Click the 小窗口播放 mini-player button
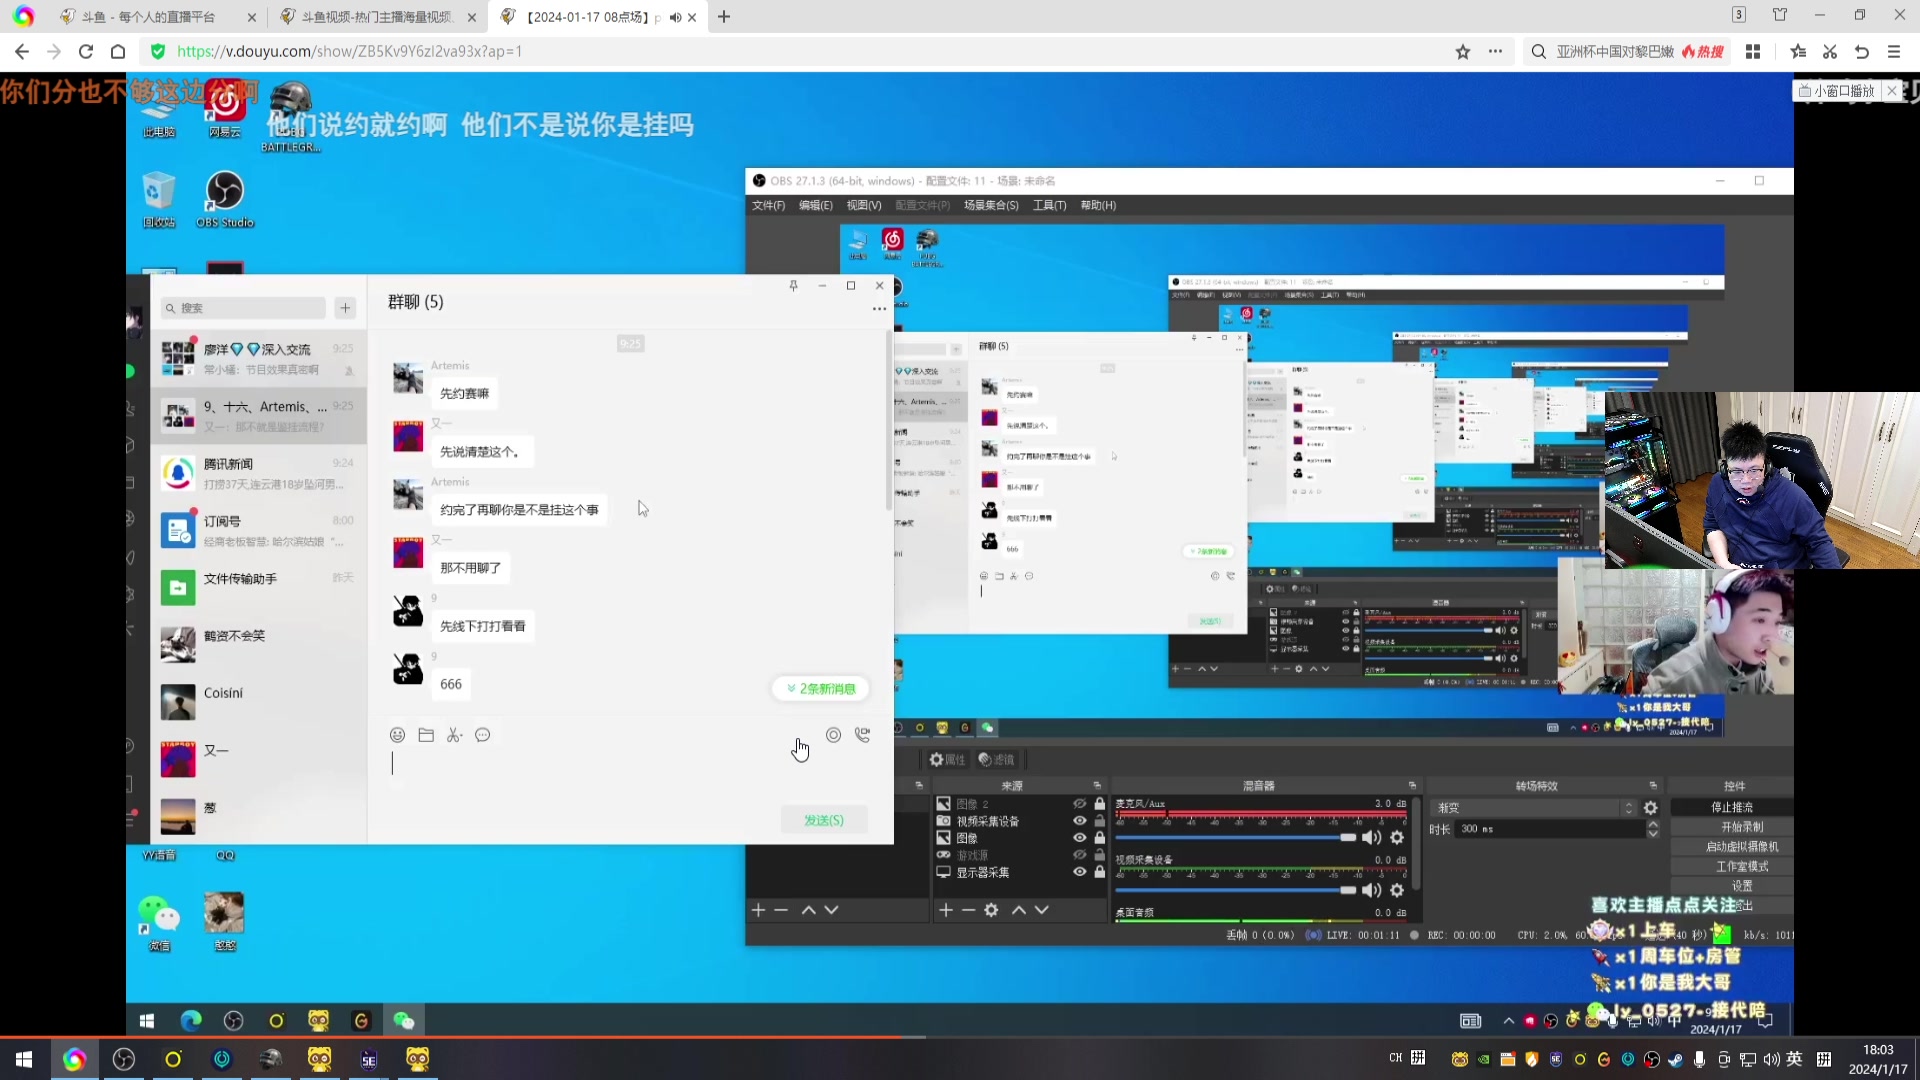The image size is (1920, 1080). point(1837,91)
